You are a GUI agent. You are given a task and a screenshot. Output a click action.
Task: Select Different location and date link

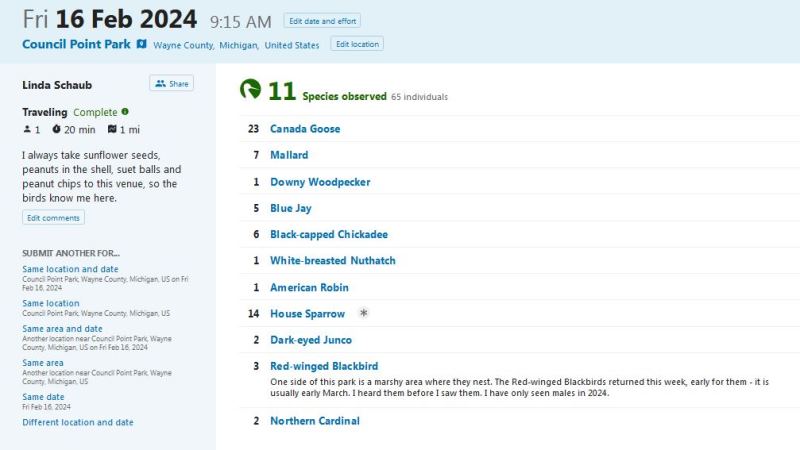pyautogui.click(x=77, y=422)
